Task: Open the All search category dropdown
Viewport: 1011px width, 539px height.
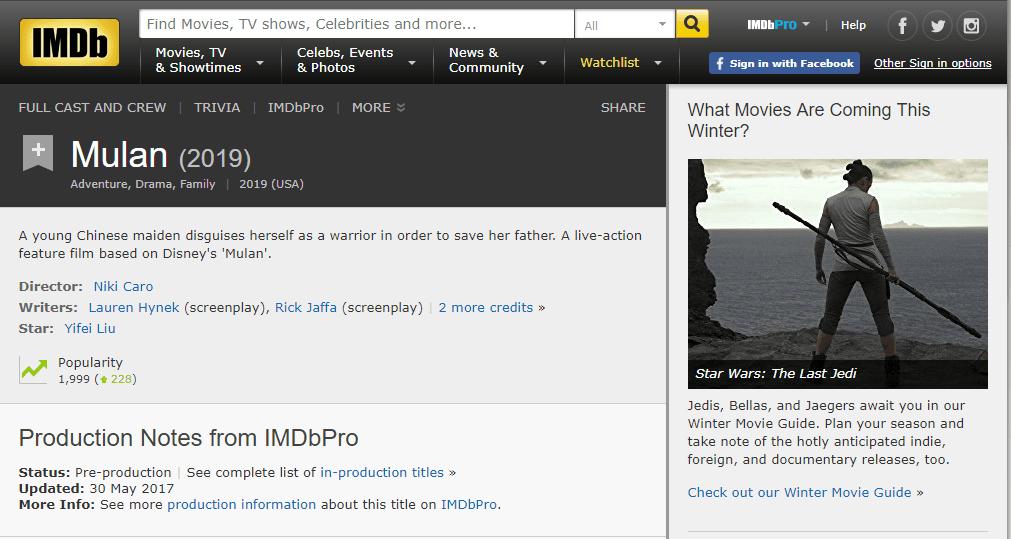Action: tap(625, 24)
